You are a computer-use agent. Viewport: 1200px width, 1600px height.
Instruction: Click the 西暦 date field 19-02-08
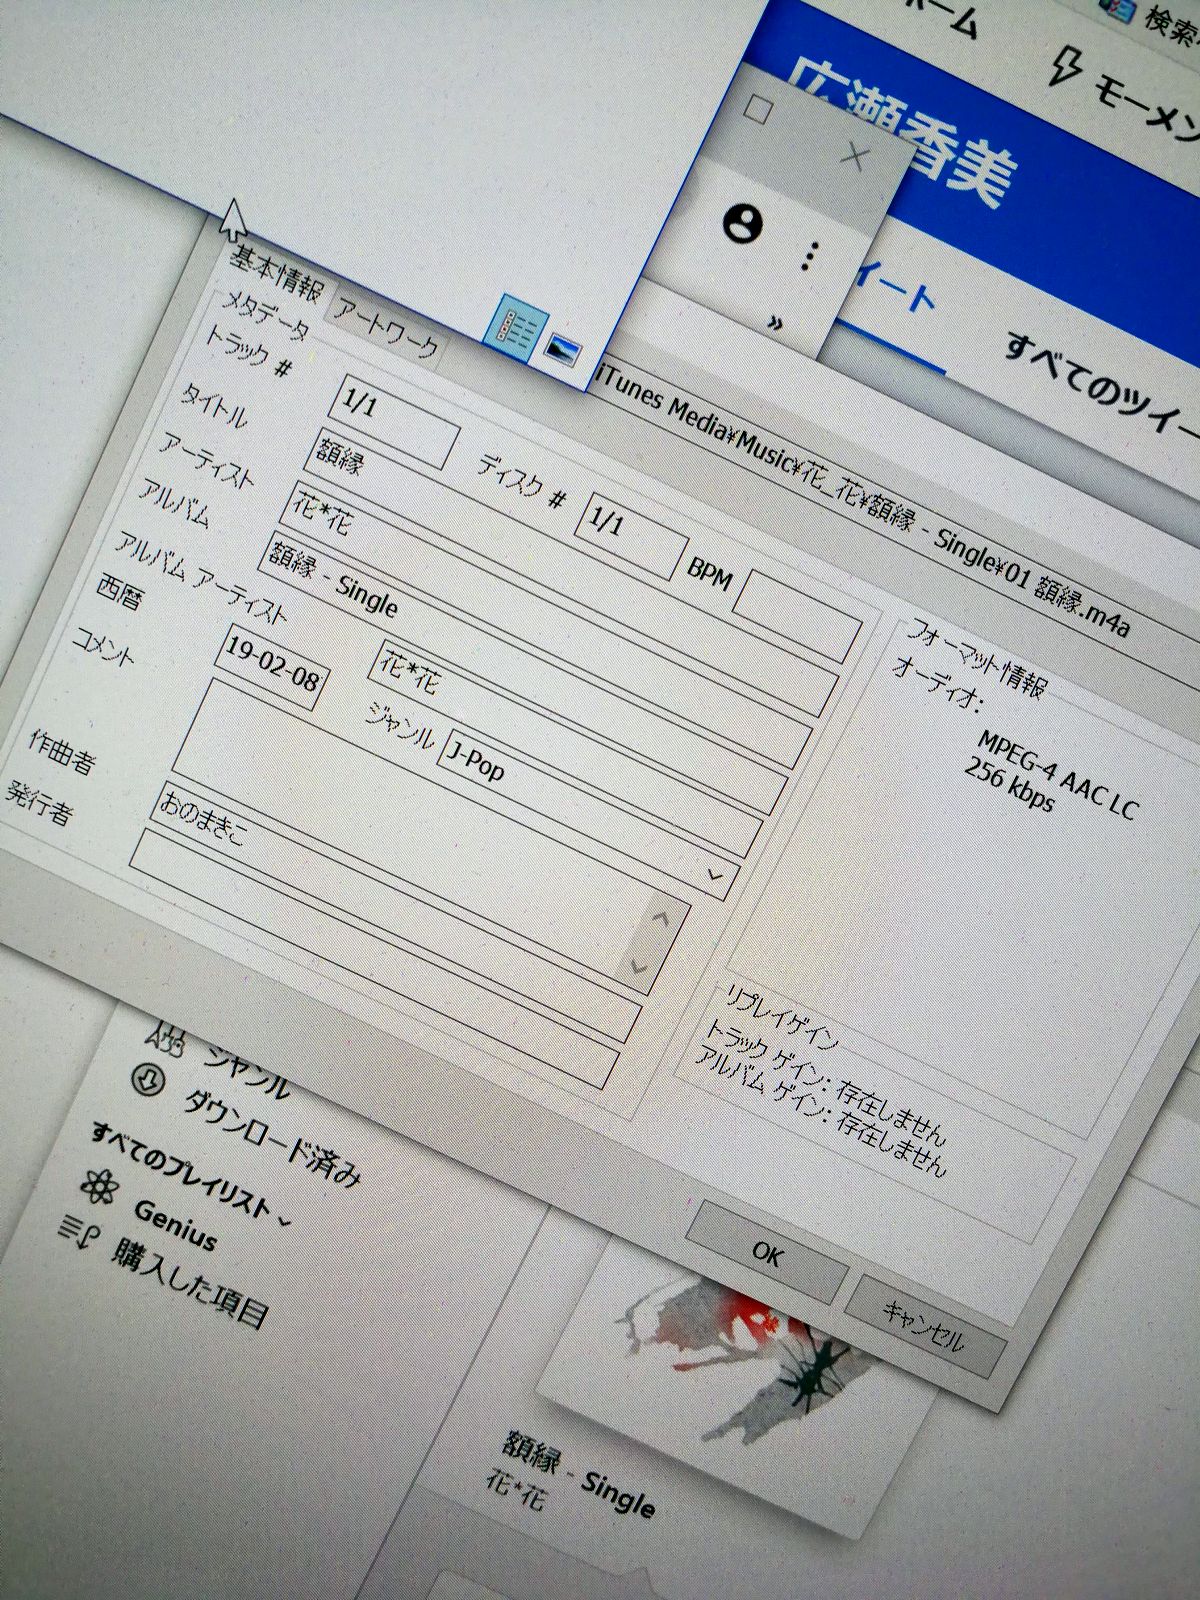272,668
